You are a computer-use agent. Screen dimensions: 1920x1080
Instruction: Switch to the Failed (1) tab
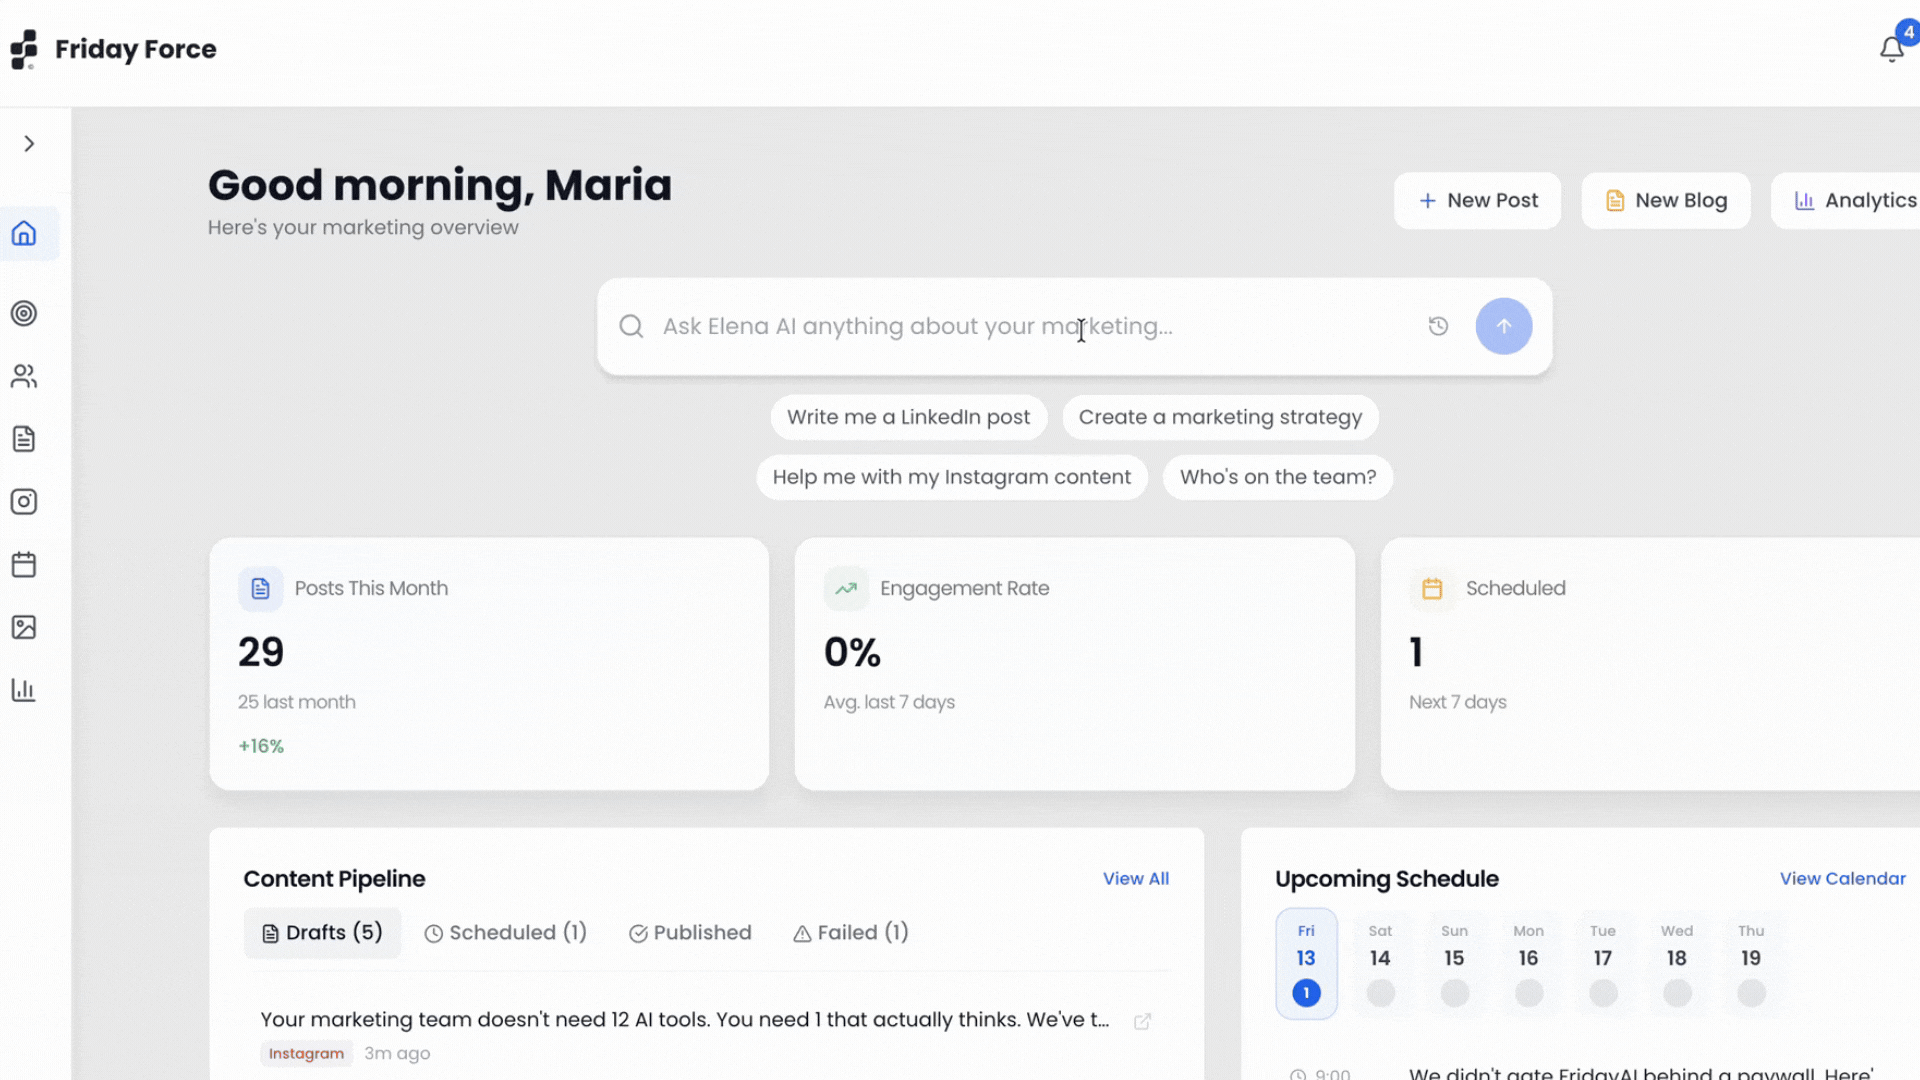(851, 933)
